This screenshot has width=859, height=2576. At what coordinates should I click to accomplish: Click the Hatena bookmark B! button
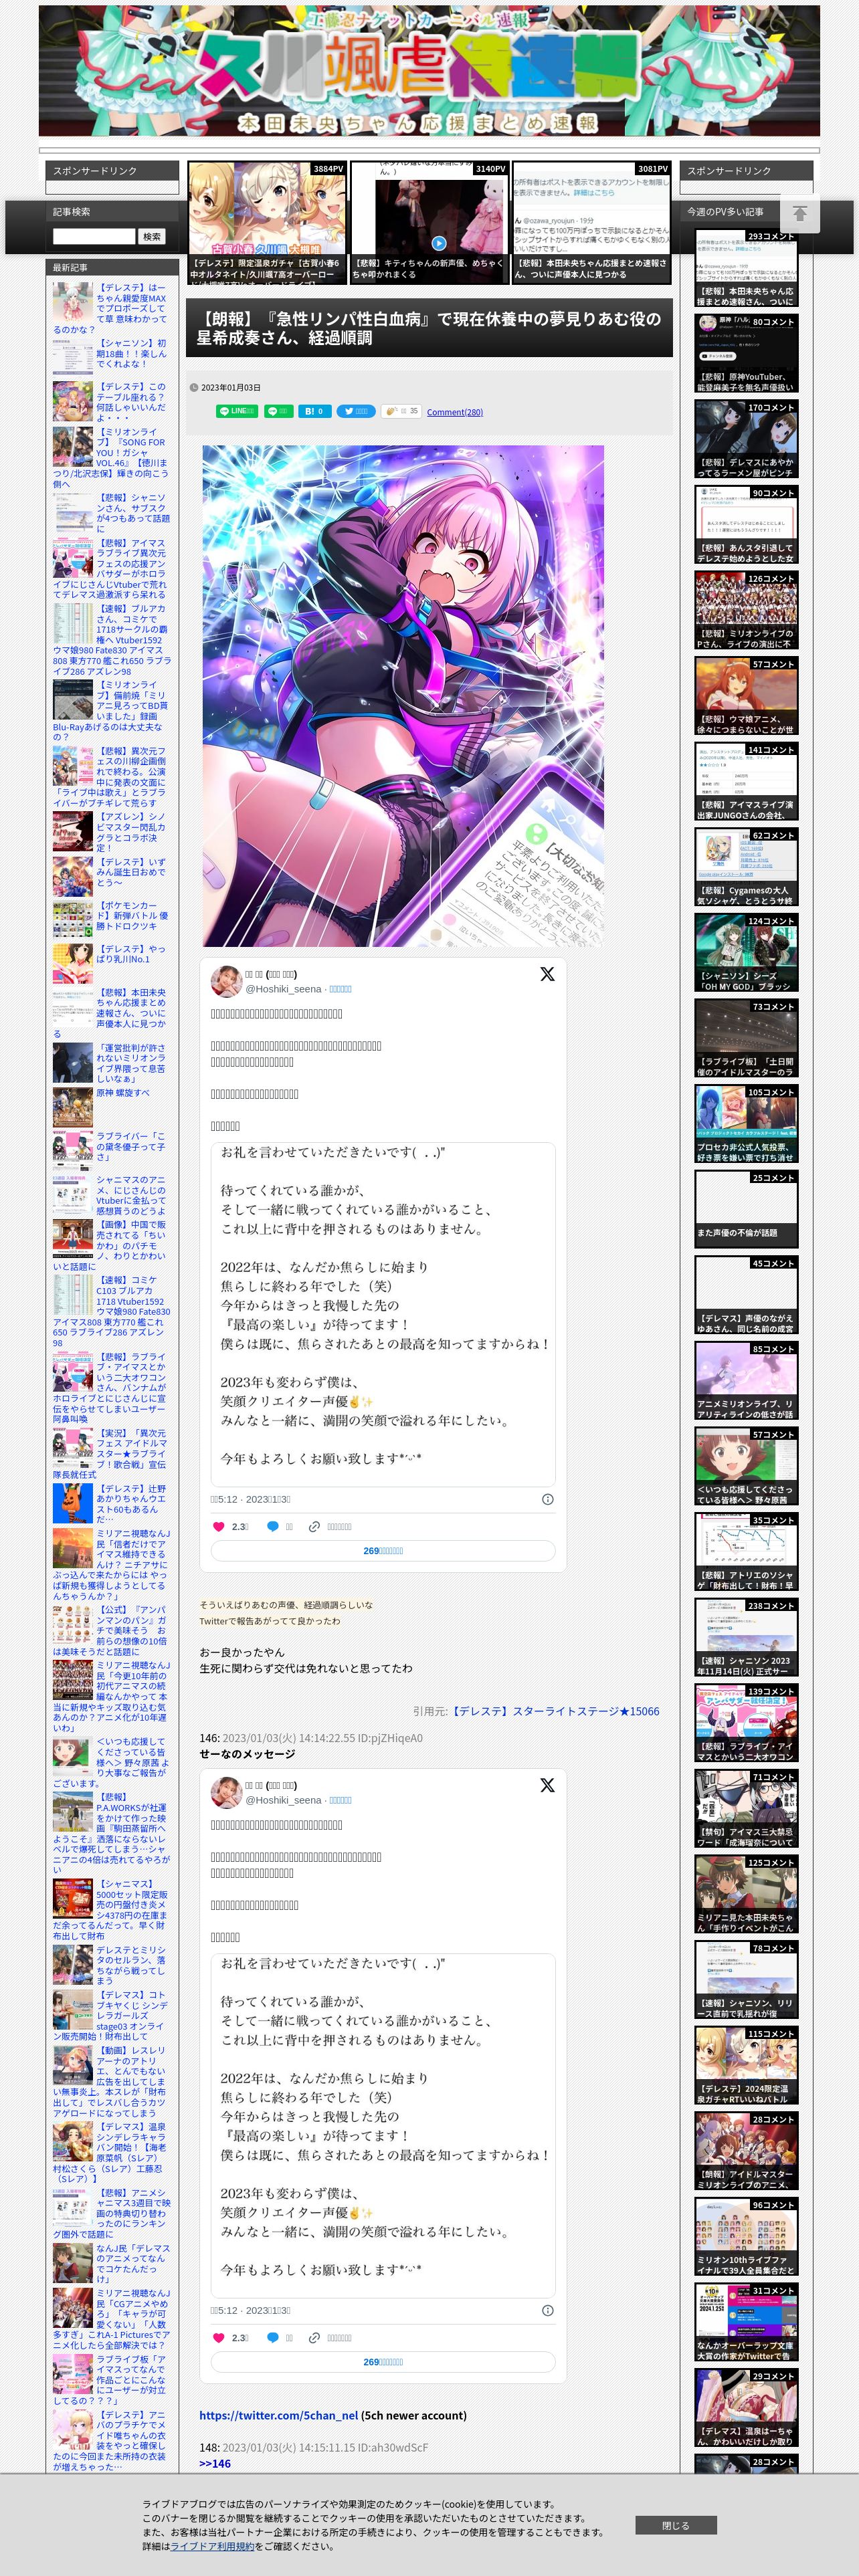314,411
